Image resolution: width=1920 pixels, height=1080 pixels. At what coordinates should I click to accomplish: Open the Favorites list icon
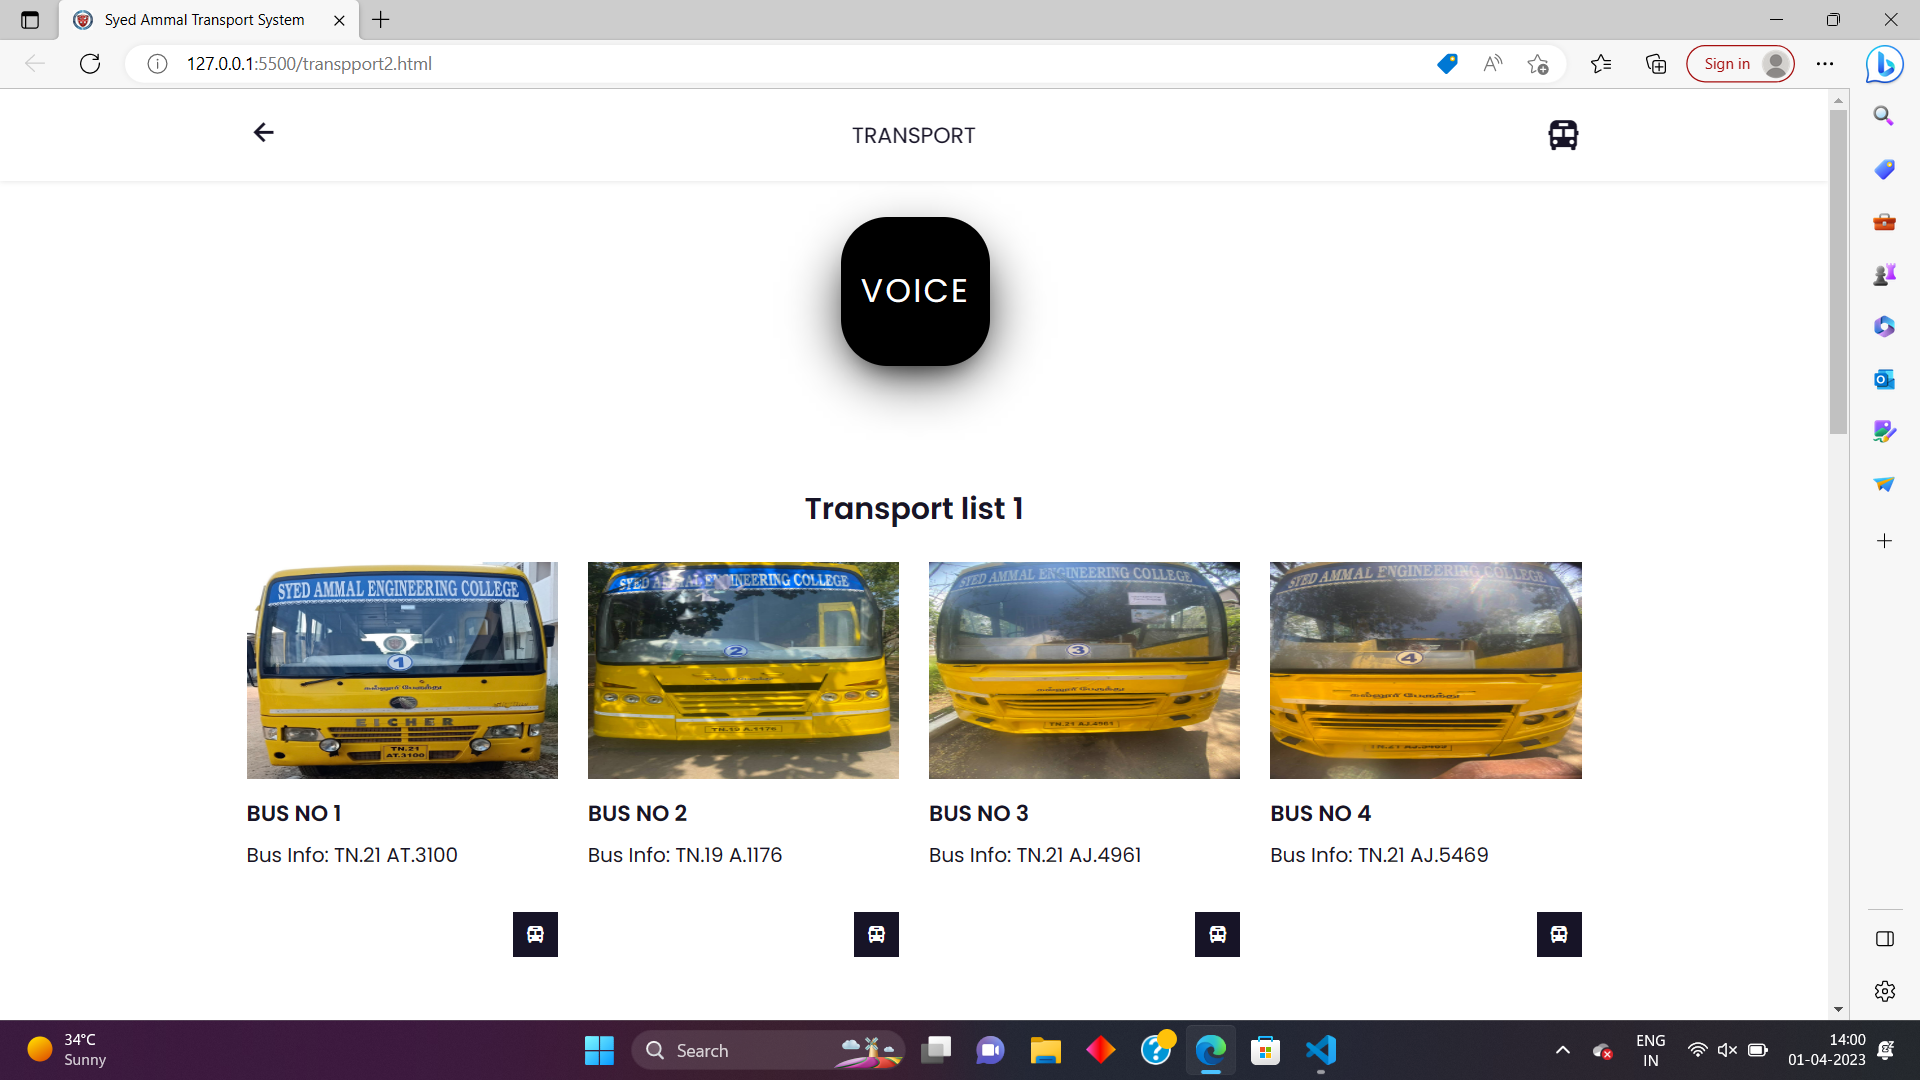[x=1601, y=64]
